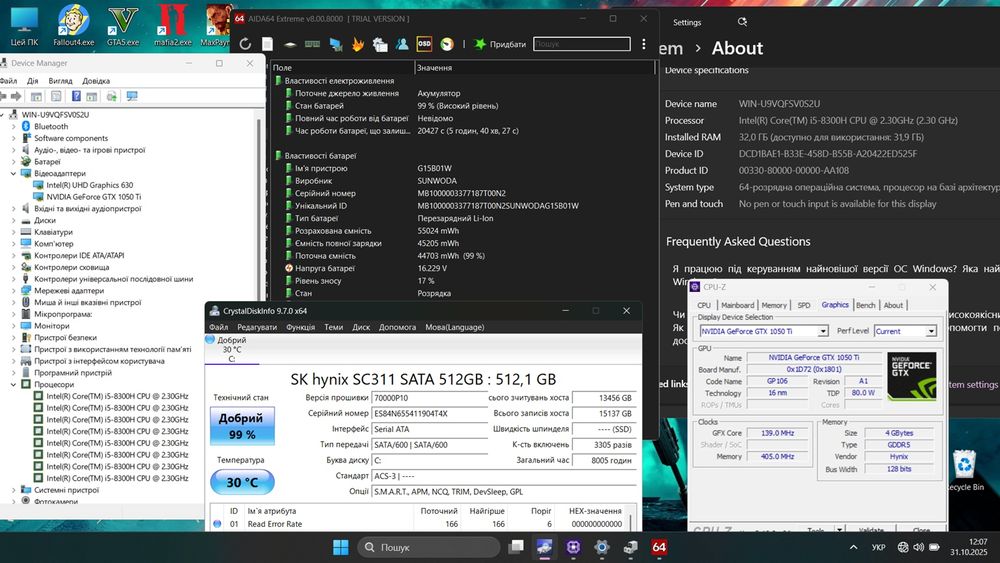Open the Recycle Bin desktop icon
This screenshot has width=1000, height=563.
point(964,462)
